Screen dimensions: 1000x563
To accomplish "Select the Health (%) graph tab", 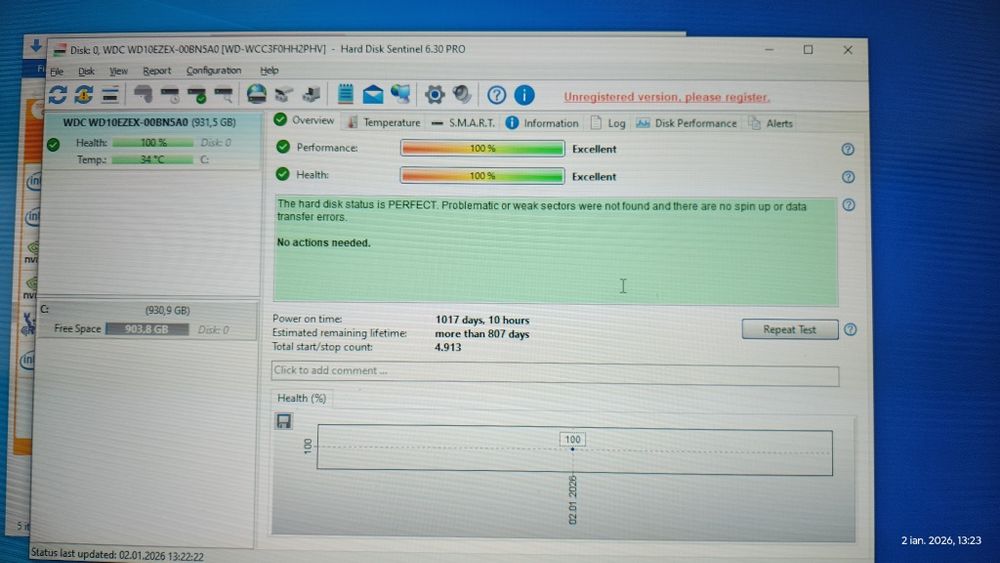I will [301, 398].
